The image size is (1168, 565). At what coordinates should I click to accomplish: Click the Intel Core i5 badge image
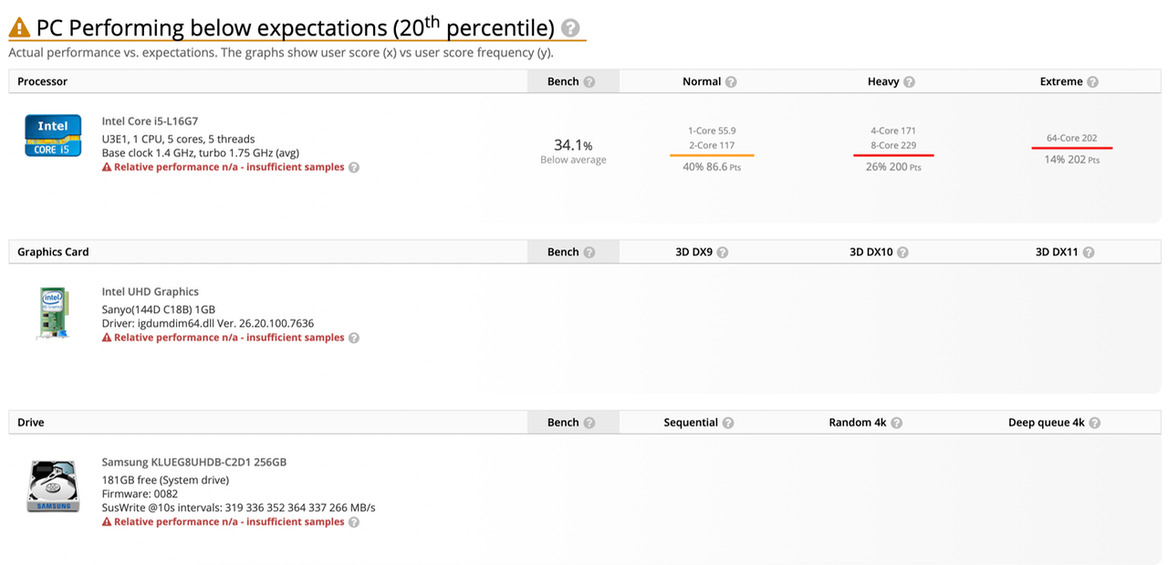point(53,135)
